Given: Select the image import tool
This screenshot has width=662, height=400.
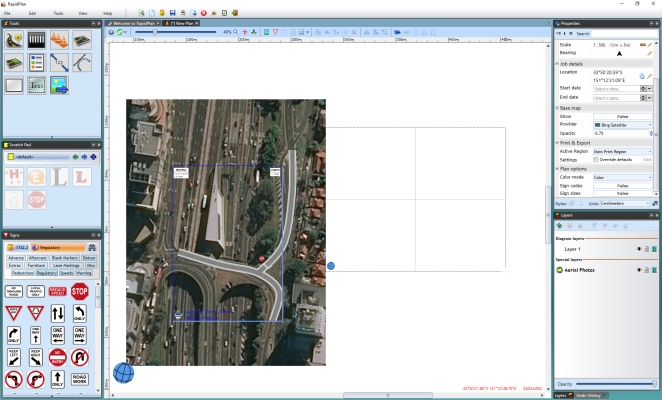Looking at the screenshot, I should 59,85.
